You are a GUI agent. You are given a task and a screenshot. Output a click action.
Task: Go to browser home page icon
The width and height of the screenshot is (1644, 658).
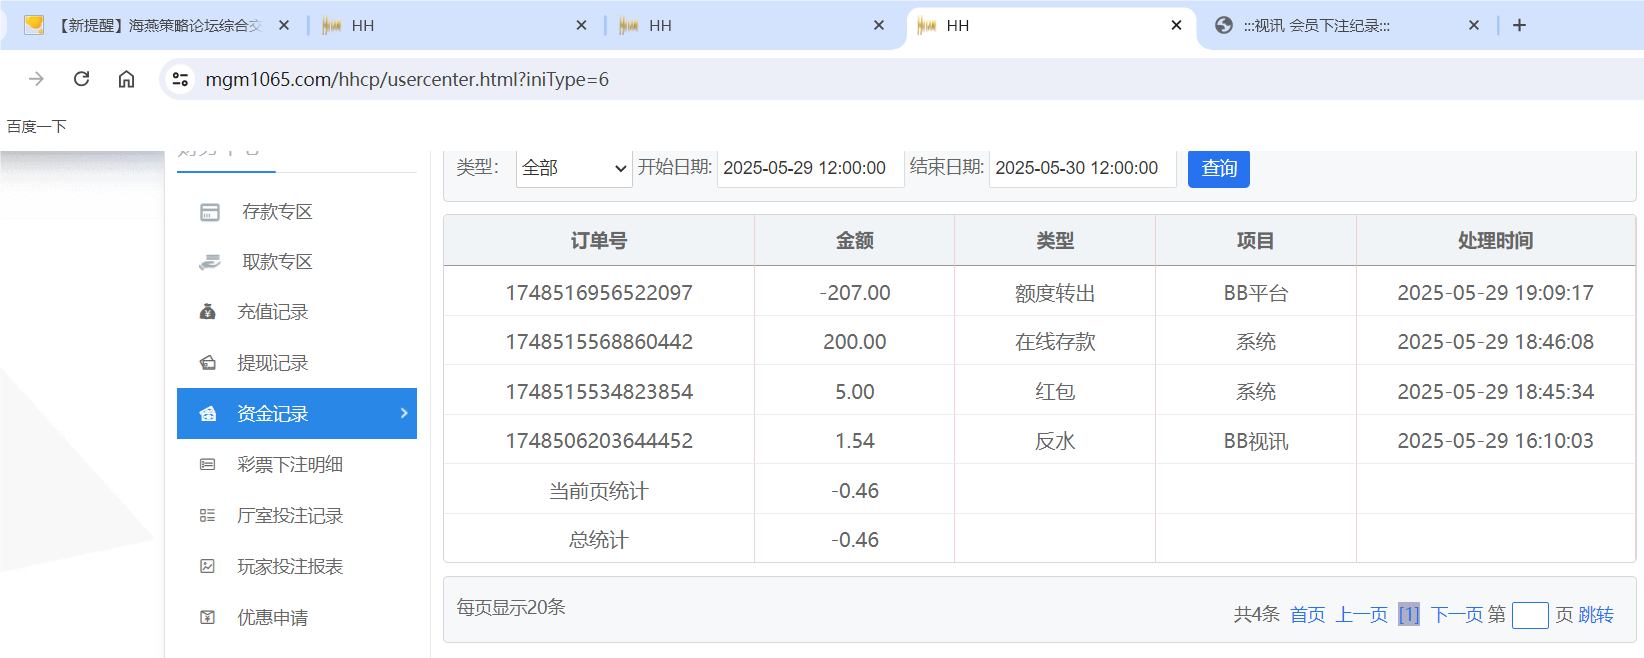[126, 79]
